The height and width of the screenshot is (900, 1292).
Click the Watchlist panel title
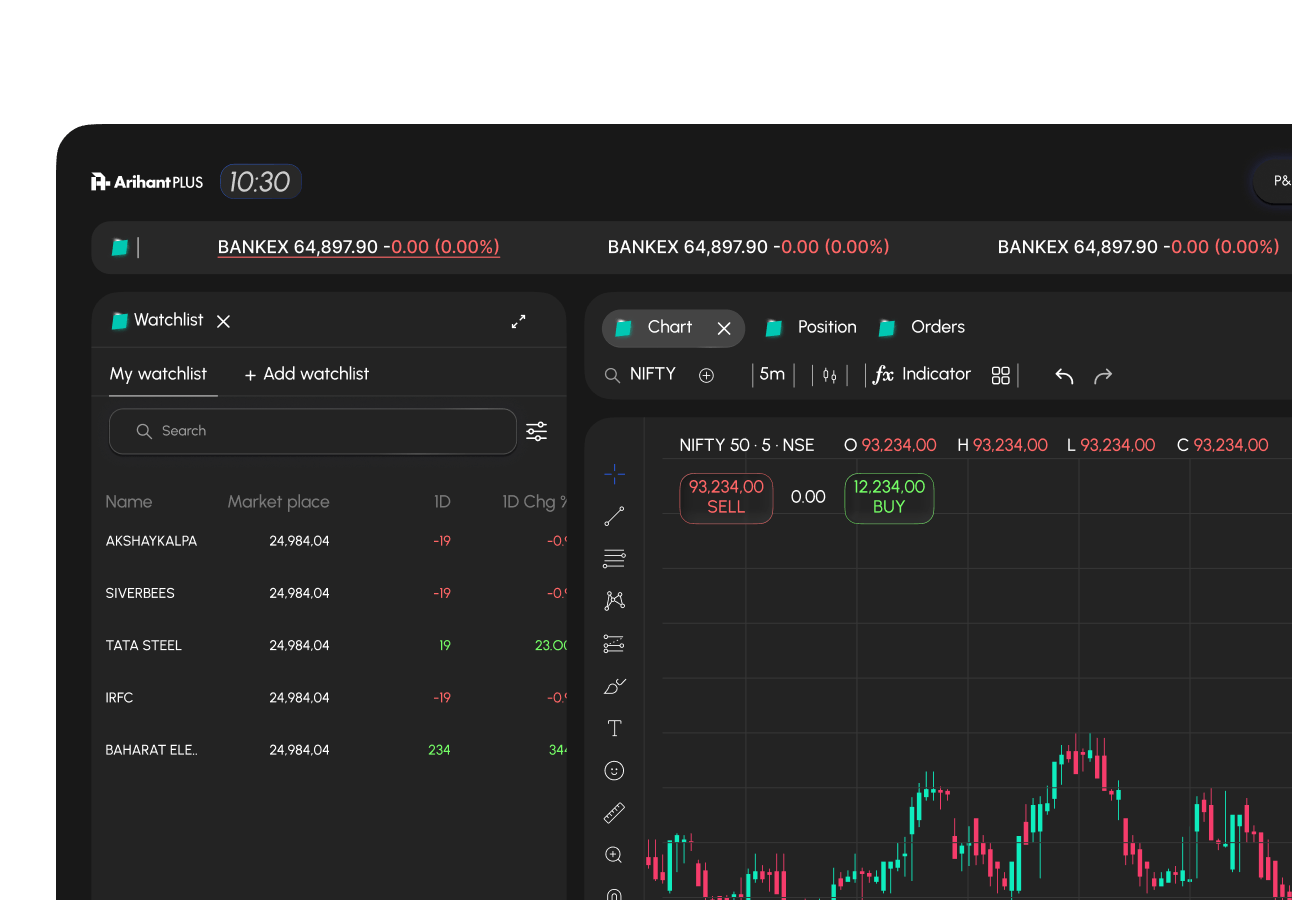point(168,320)
